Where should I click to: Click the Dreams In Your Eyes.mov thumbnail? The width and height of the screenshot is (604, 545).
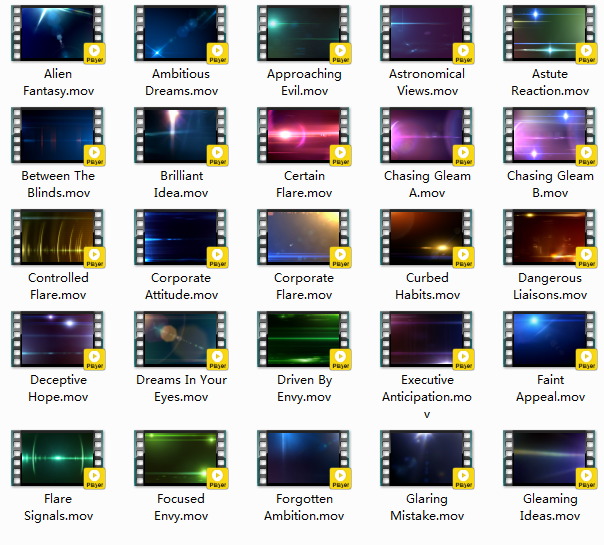[181, 340]
